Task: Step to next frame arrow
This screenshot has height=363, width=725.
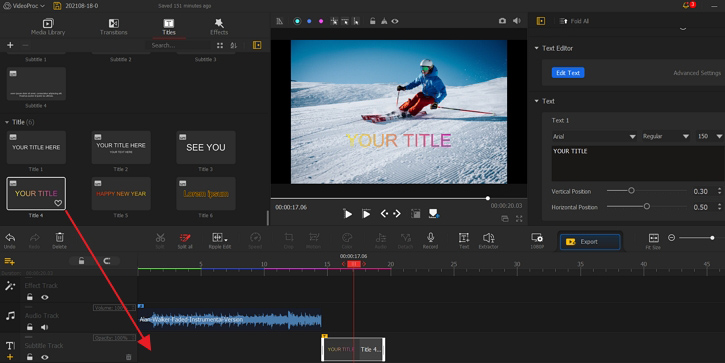Action: [x=397, y=214]
